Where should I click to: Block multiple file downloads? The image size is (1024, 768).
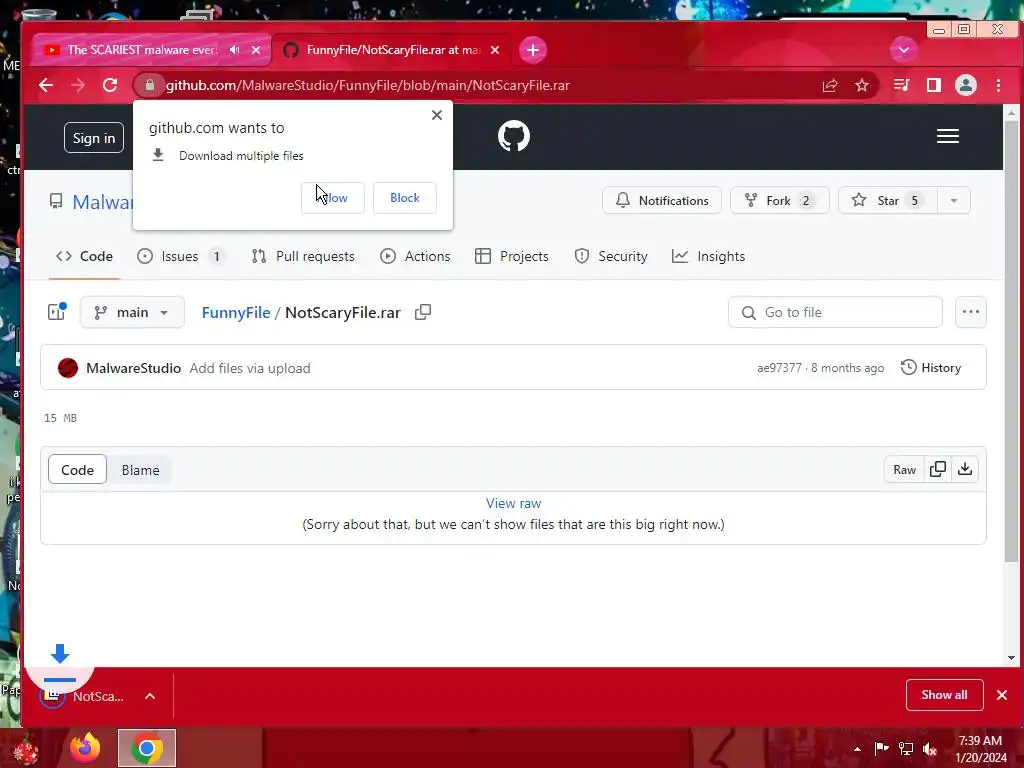(x=405, y=198)
